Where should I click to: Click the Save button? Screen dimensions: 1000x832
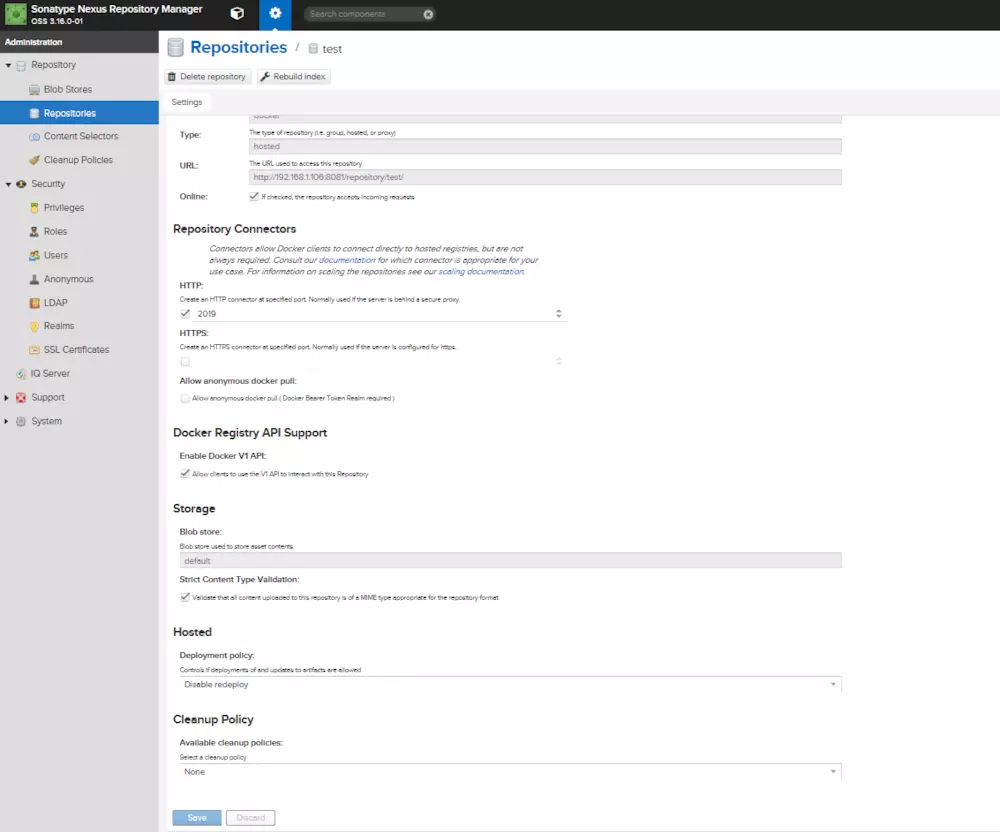(x=197, y=818)
